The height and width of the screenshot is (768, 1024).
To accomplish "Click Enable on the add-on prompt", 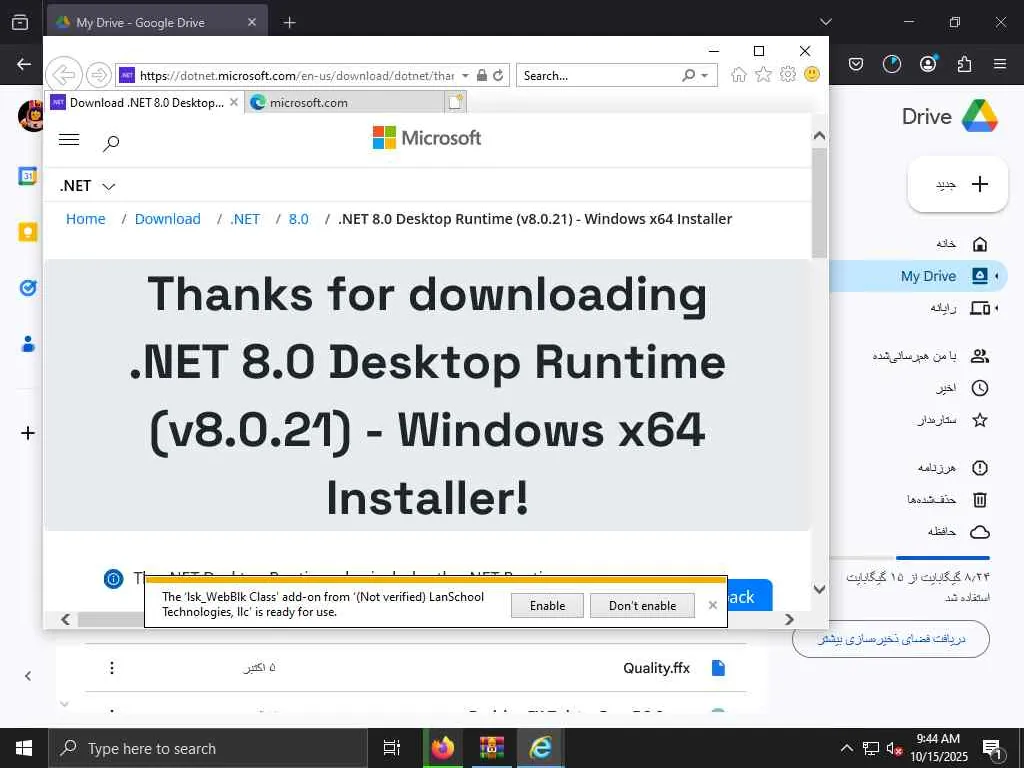I will pyautogui.click(x=547, y=605).
